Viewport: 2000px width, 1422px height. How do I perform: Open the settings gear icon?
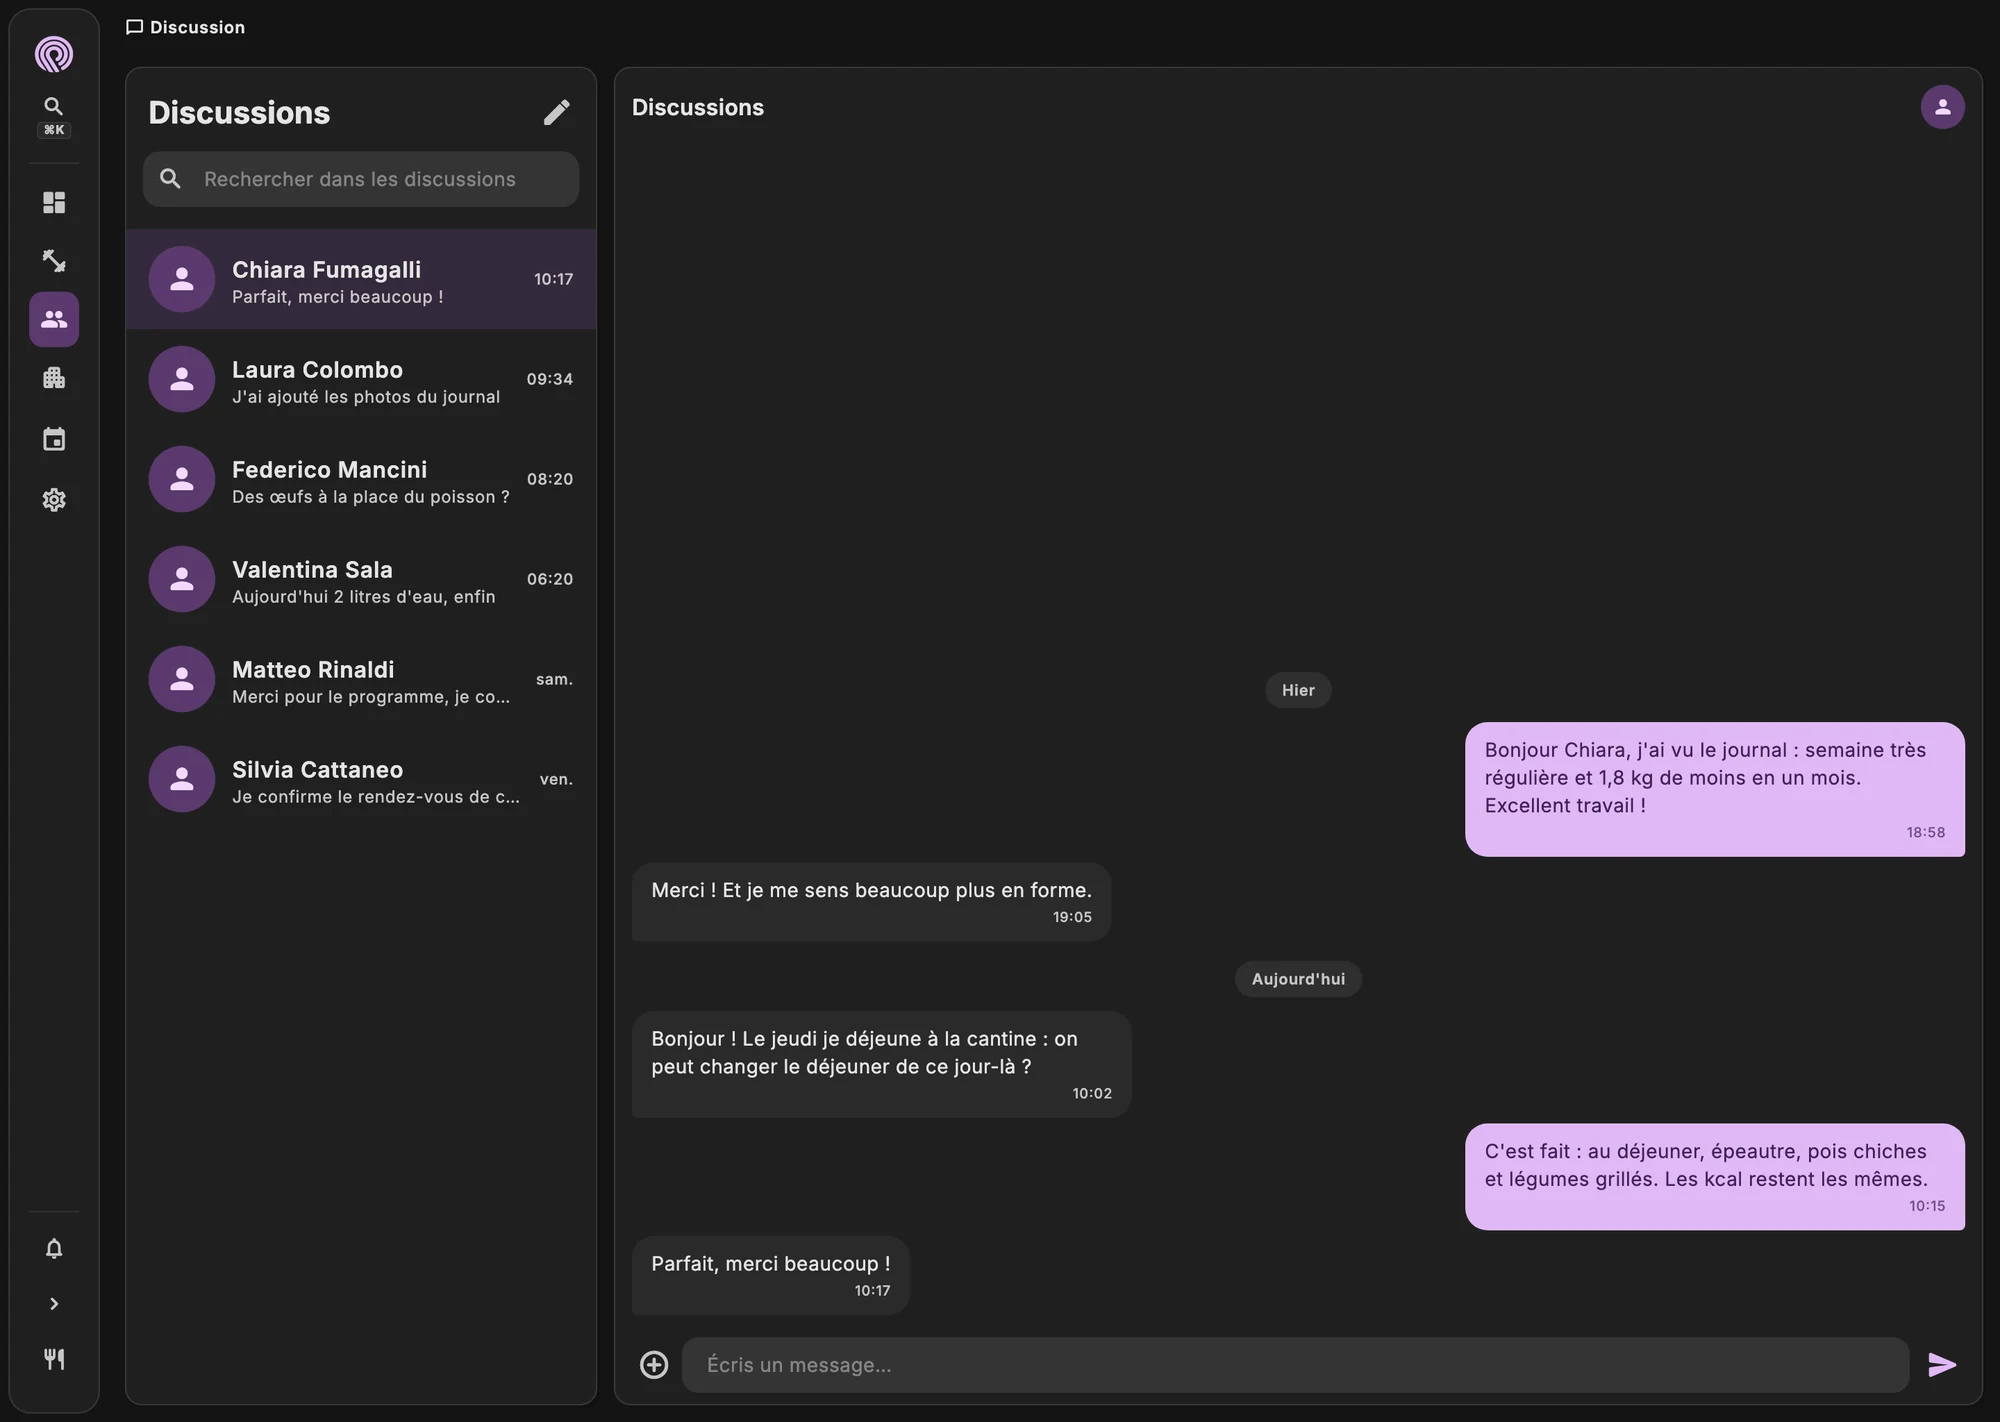pyautogui.click(x=54, y=499)
